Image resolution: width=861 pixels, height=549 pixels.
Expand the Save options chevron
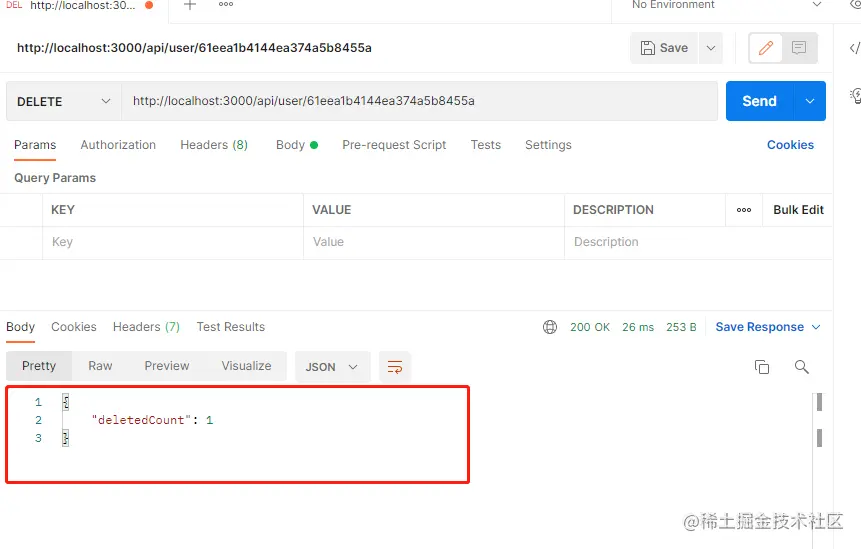coord(711,48)
